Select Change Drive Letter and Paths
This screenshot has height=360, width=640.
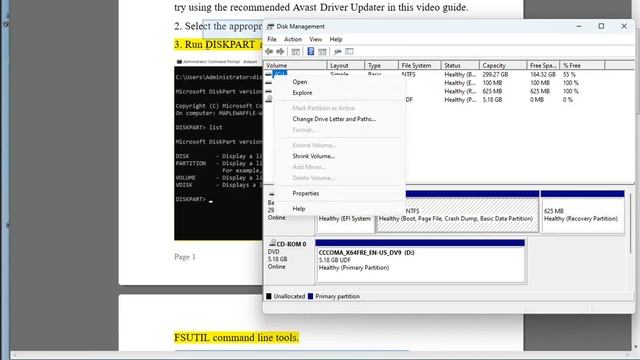340,119
